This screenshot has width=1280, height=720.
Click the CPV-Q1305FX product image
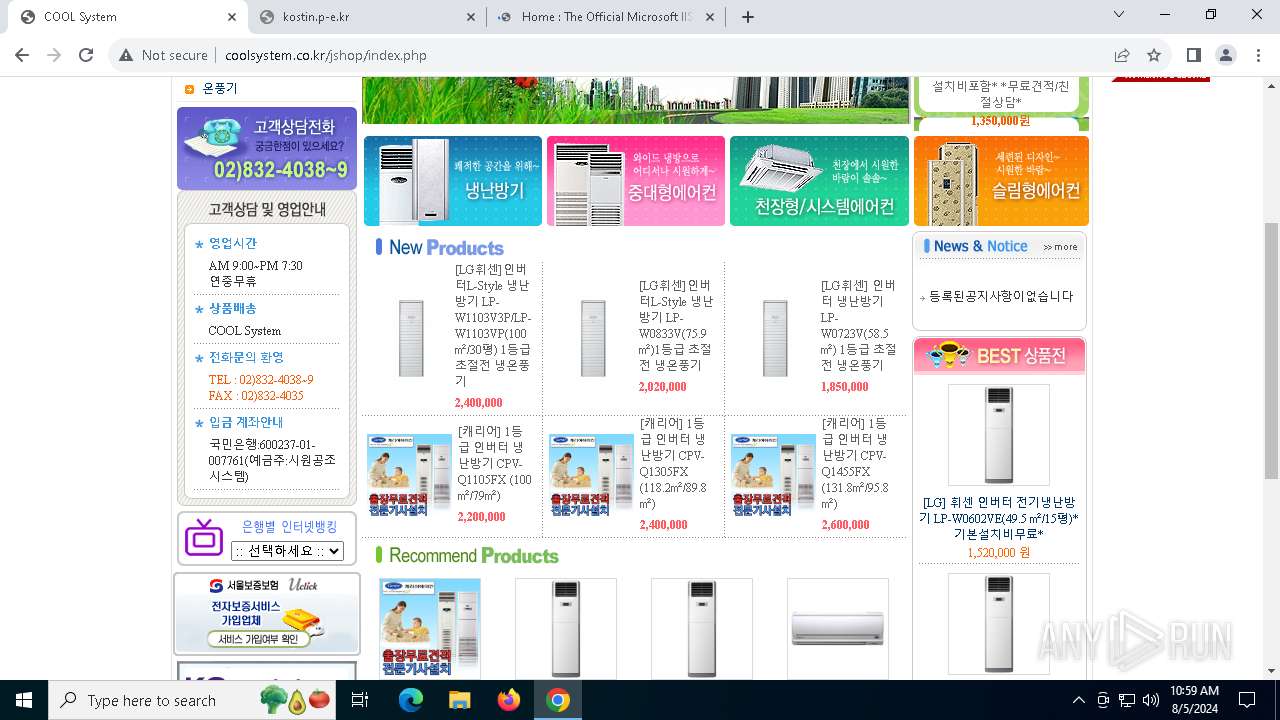[x=592, y=475]
